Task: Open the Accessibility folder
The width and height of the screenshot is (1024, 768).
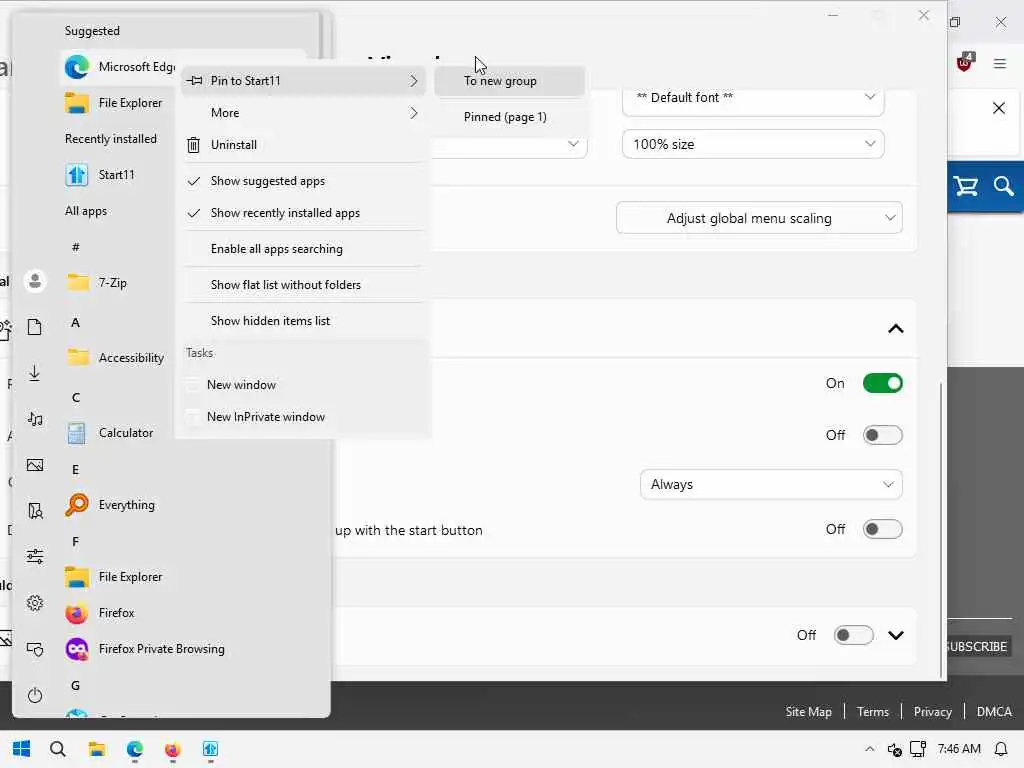Action: click(x=116, y=357)
